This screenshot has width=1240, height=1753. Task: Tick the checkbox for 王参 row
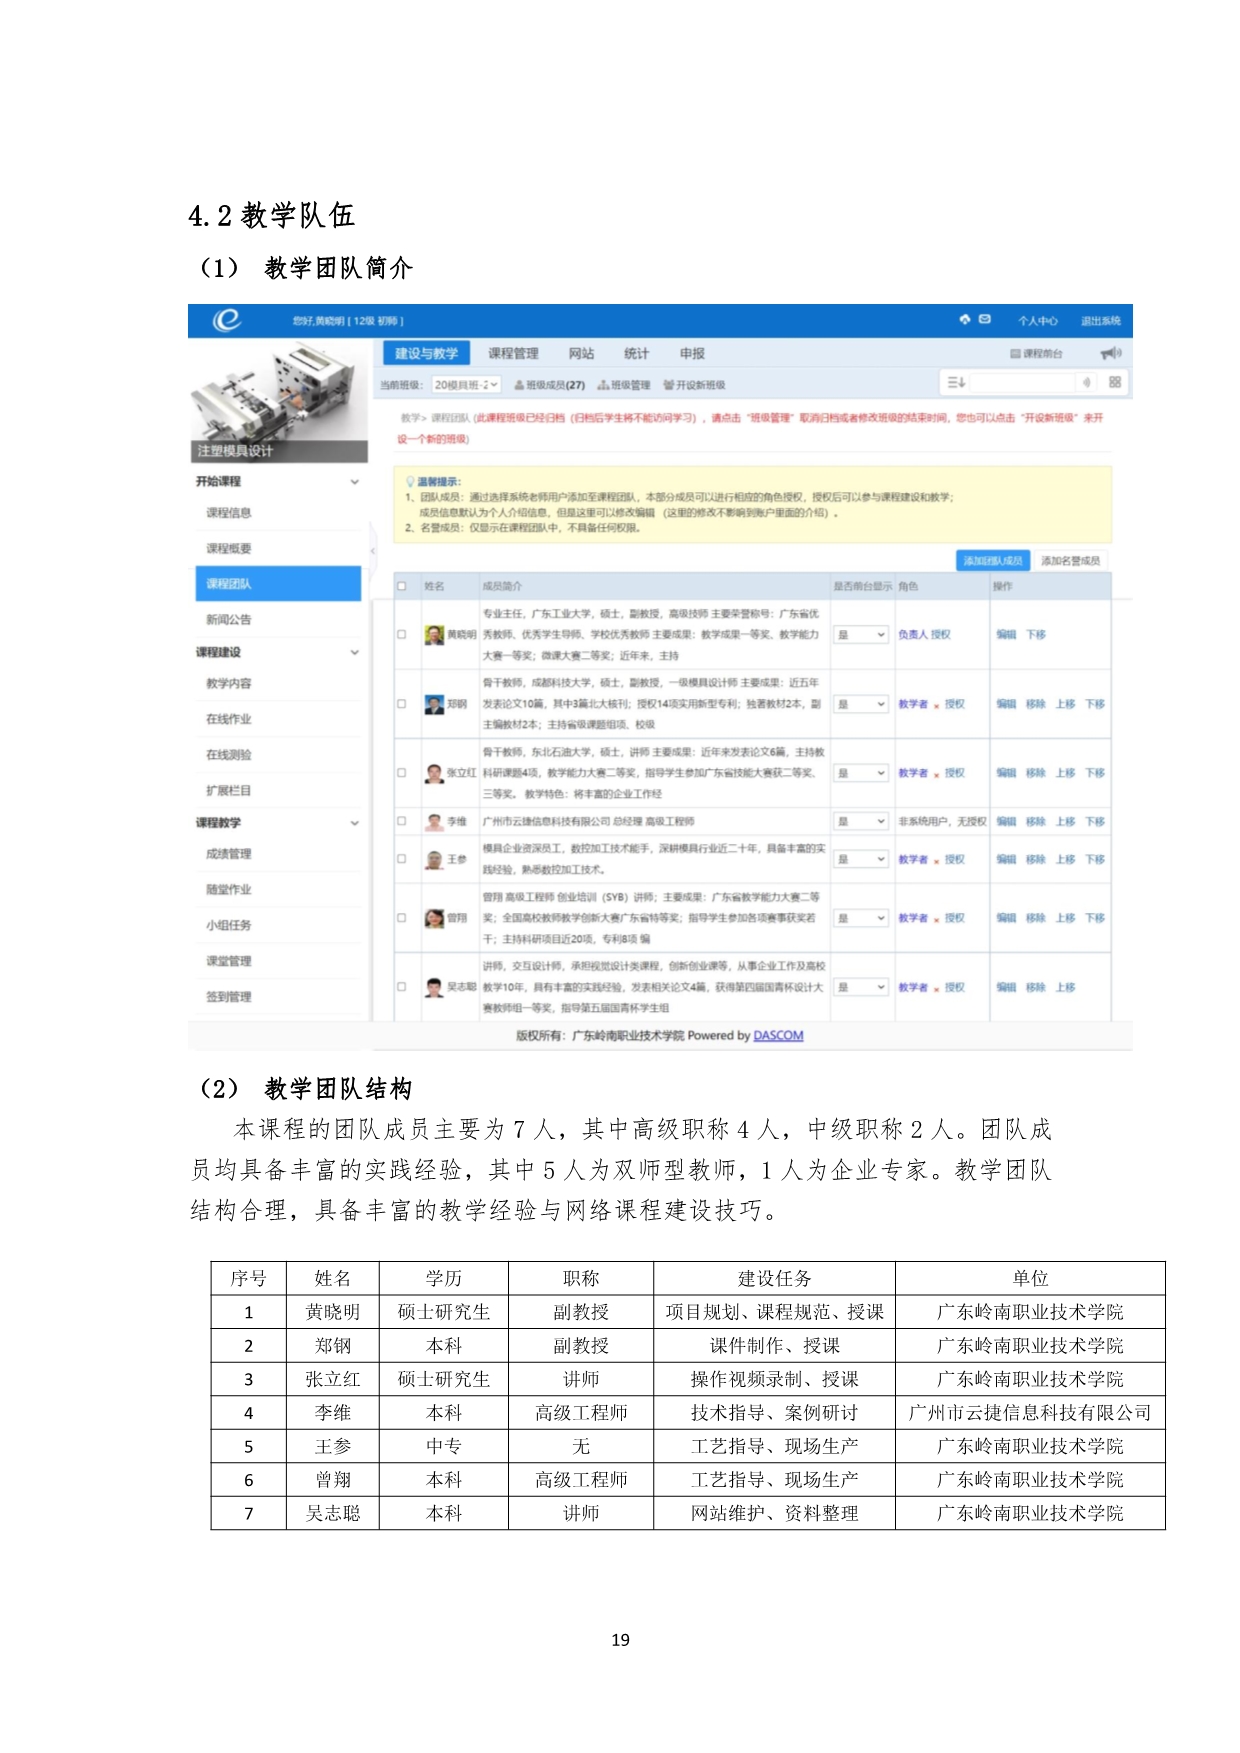point(402,859)
